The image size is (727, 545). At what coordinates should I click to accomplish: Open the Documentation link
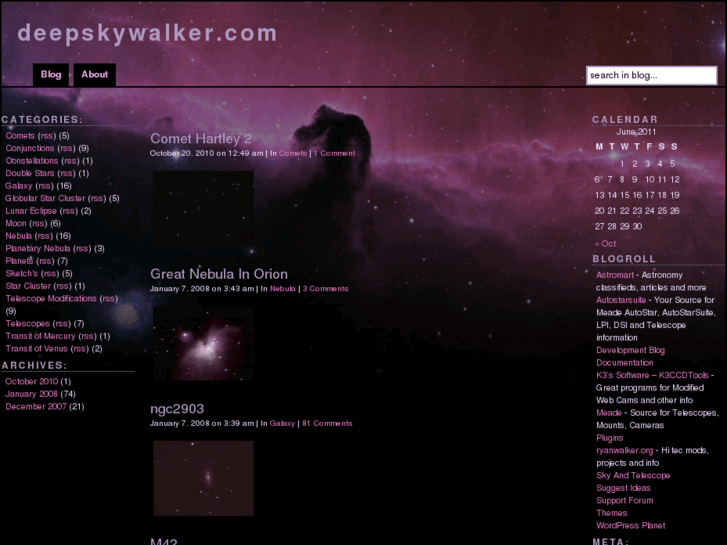click(x=625, y=363)
